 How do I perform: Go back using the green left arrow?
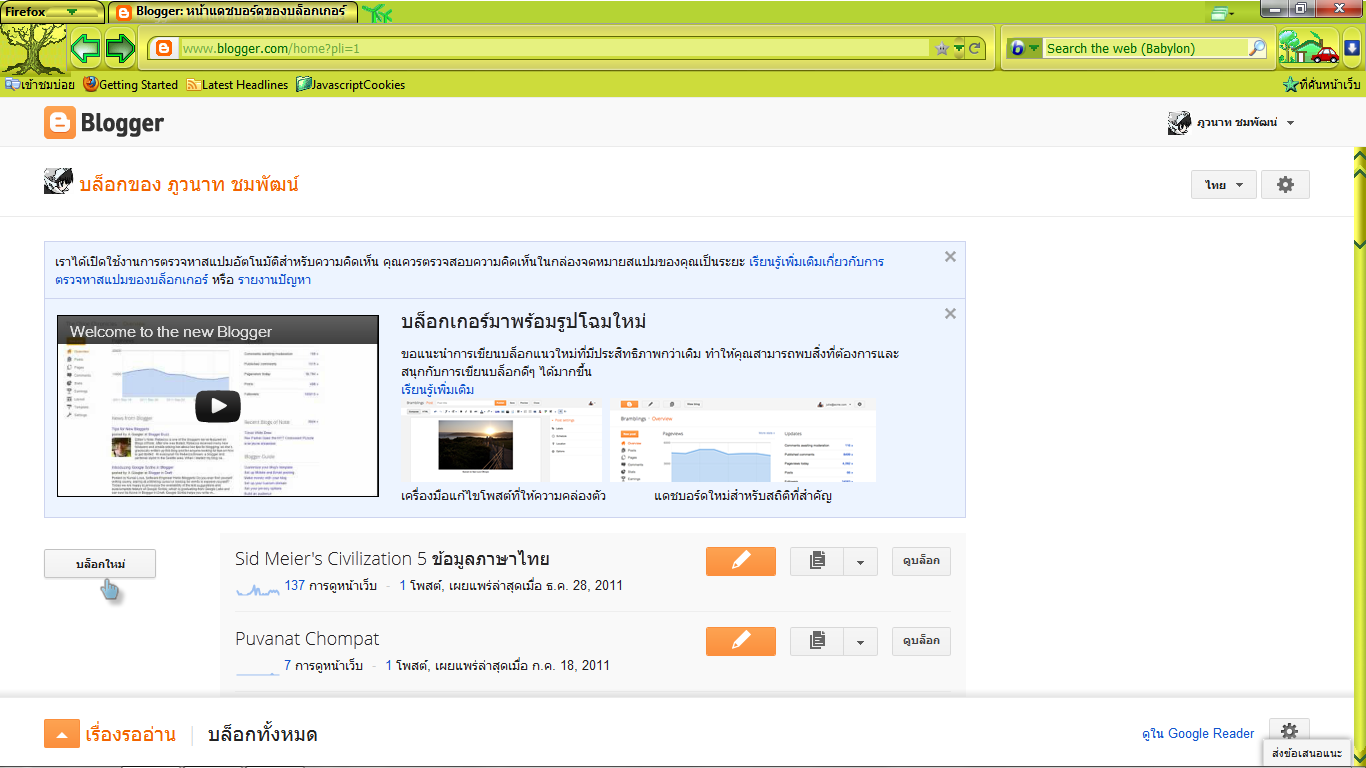point(85,47)
